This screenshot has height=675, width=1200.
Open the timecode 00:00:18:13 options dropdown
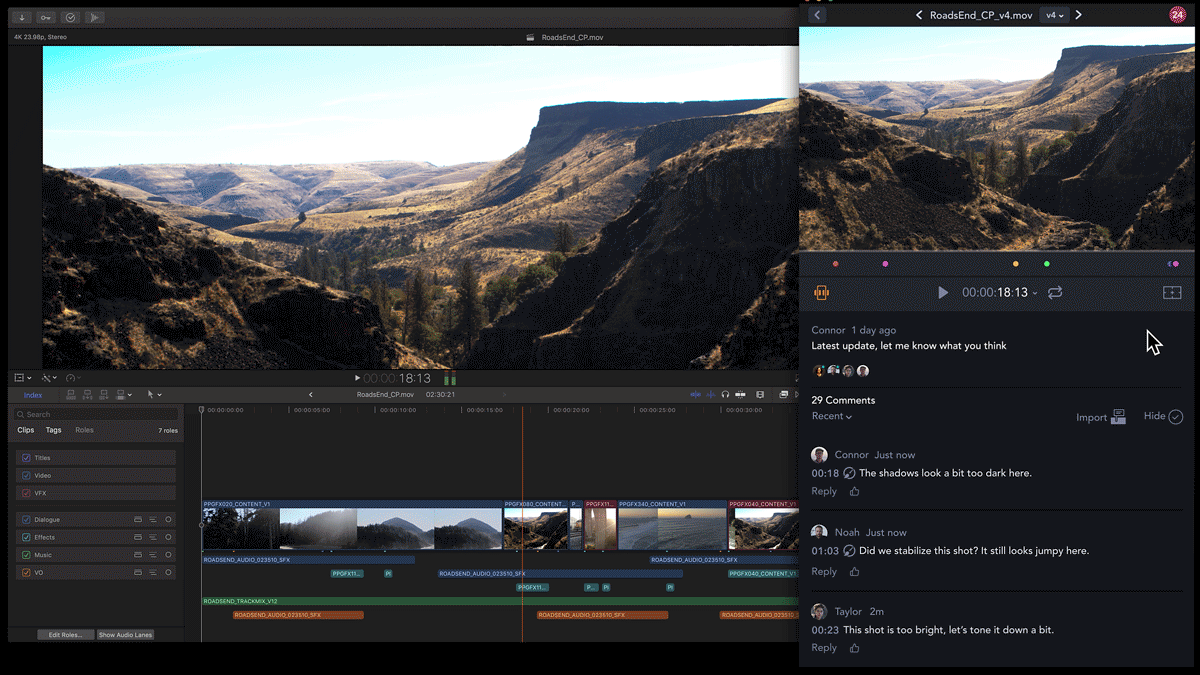1035,293
